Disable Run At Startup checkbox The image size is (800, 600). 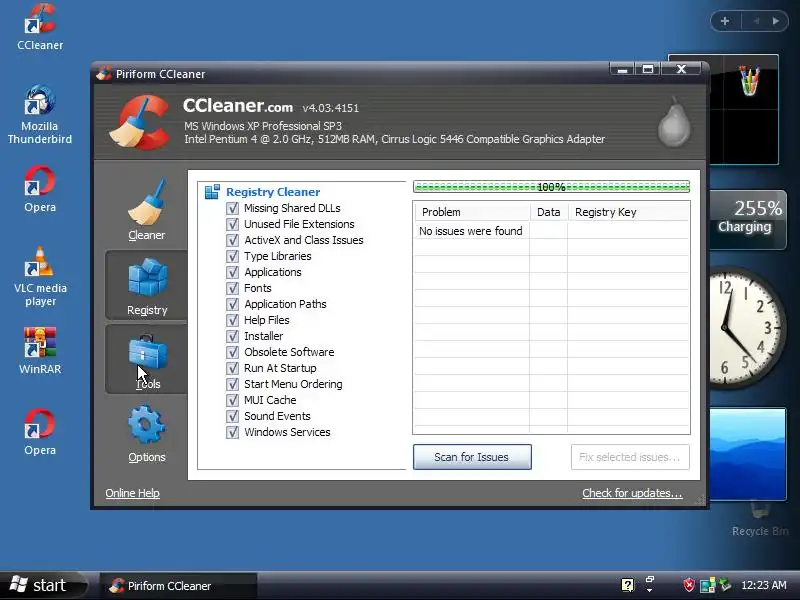click(x=232, y=368)
